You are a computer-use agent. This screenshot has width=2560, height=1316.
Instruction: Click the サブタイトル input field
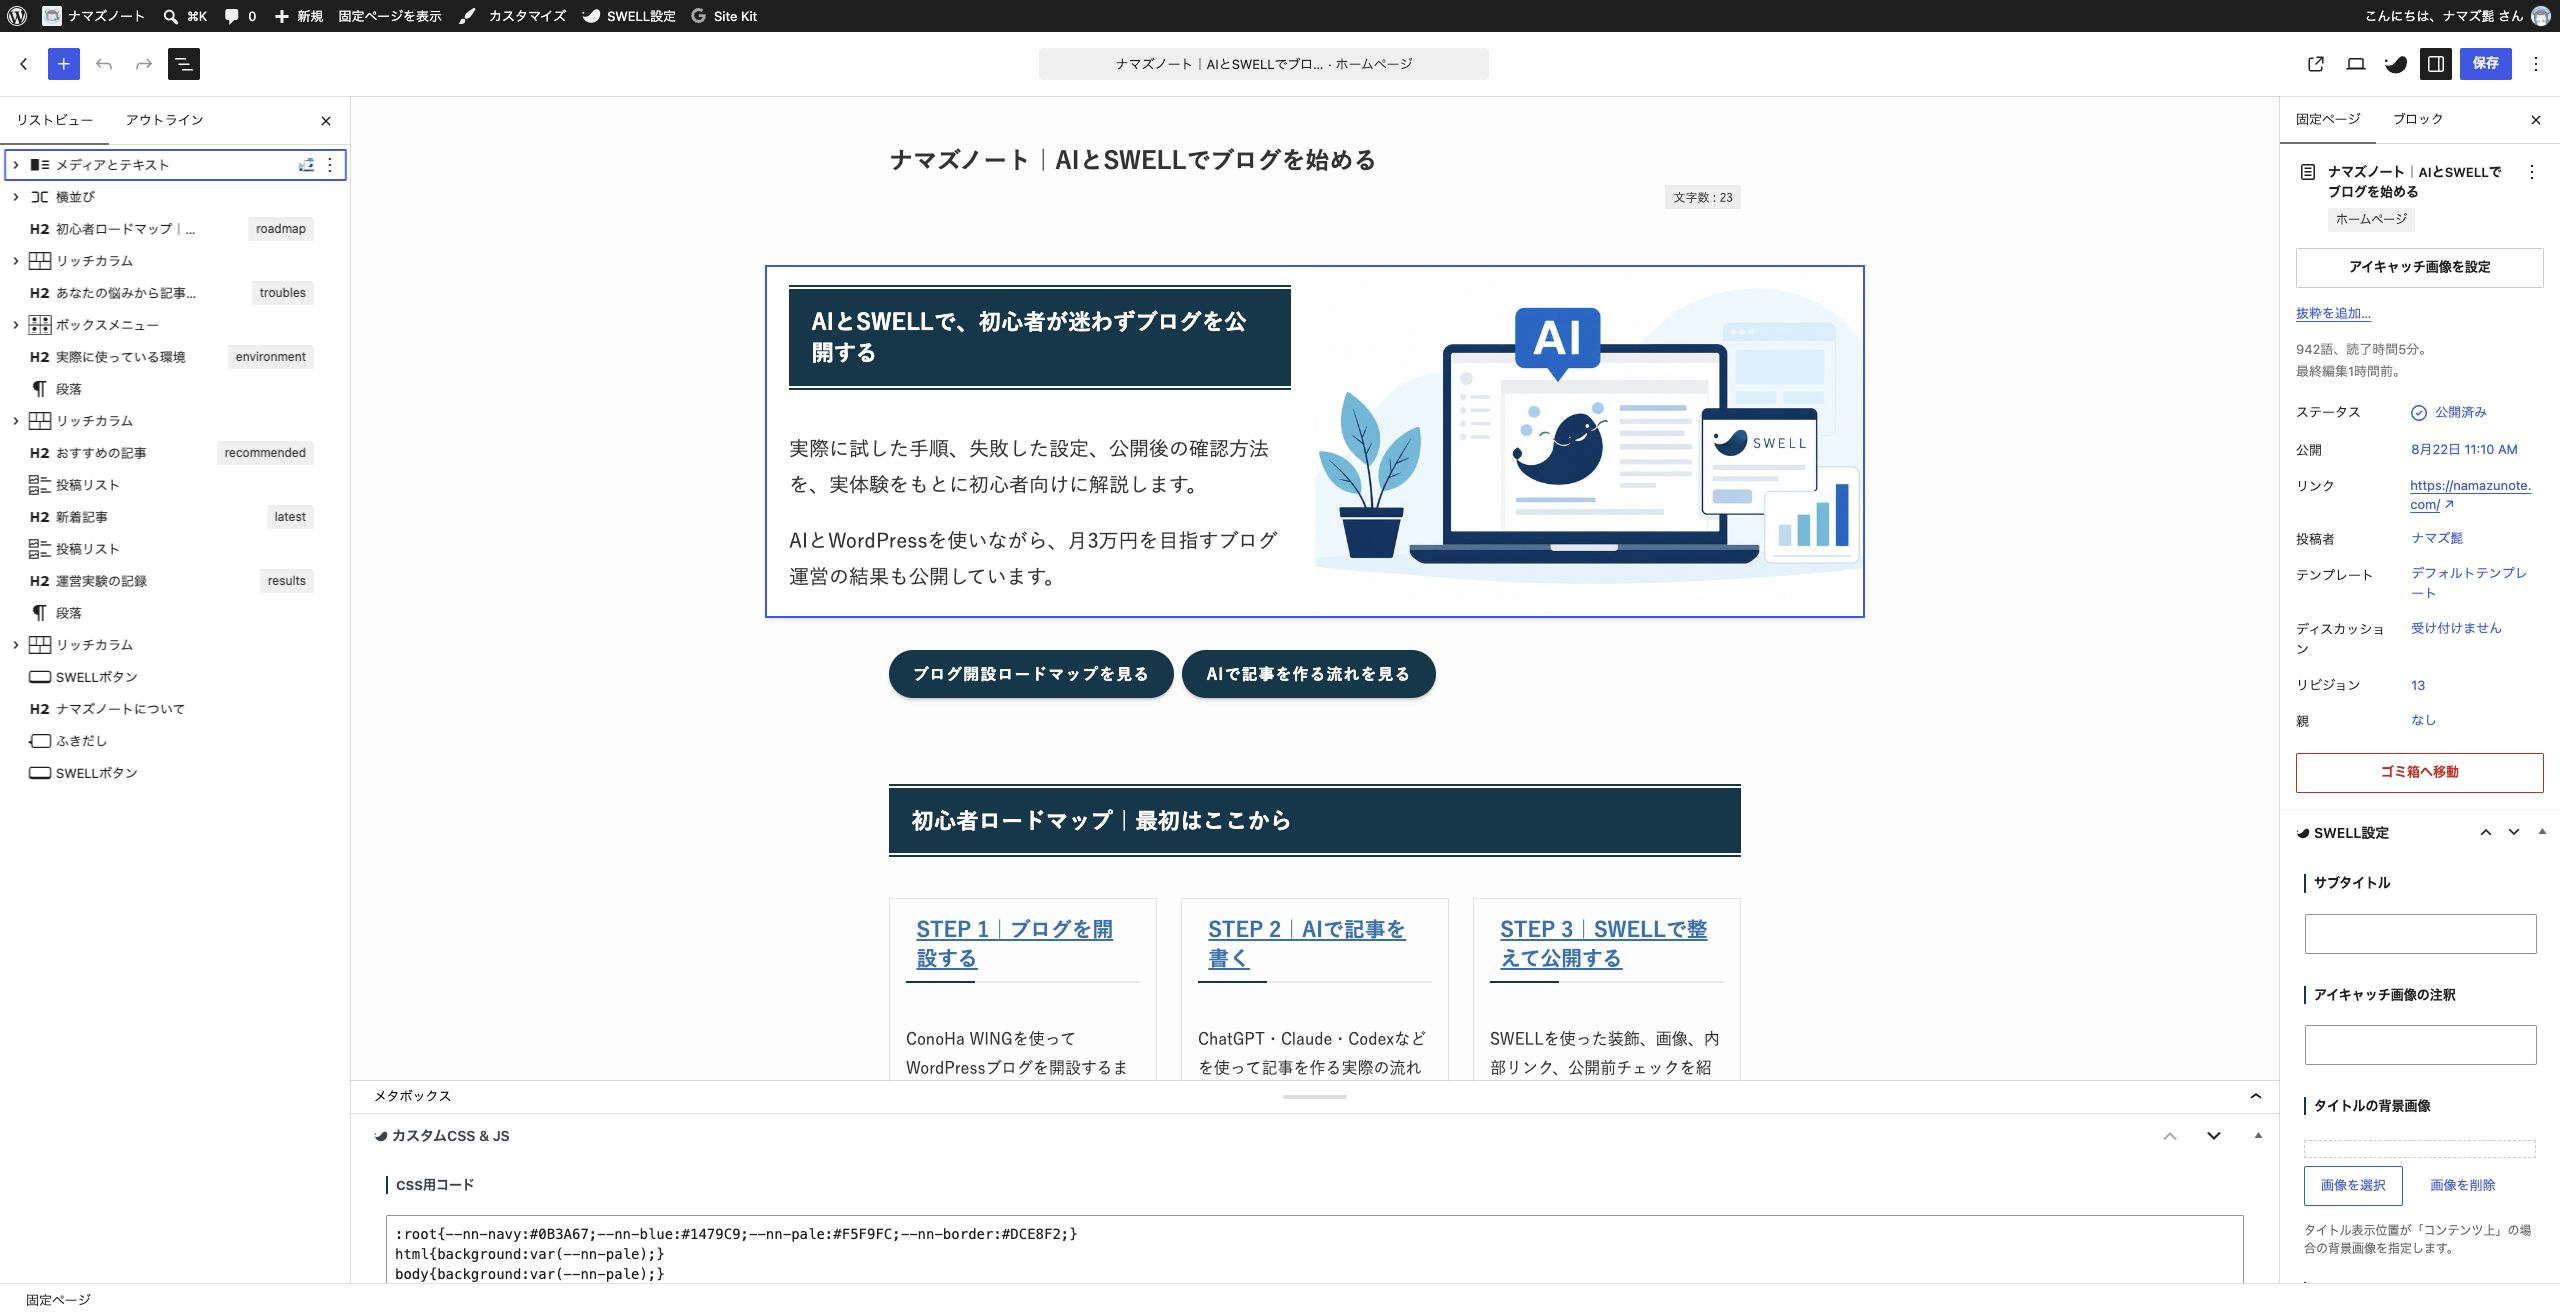click(2420, 934)
